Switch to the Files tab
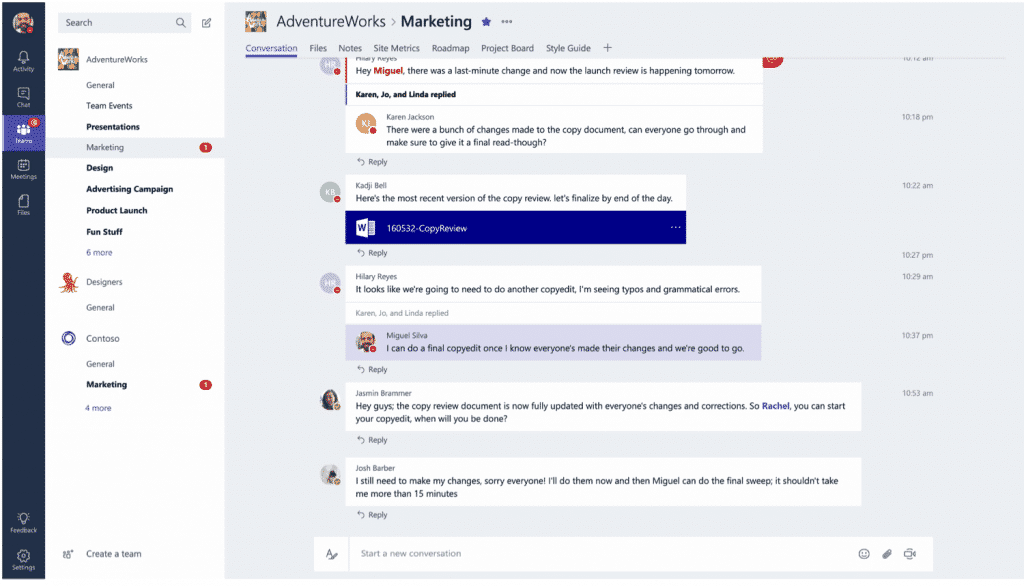Image resolution: width=1024 pixels, height=587 pixels. tap(318, 48)
